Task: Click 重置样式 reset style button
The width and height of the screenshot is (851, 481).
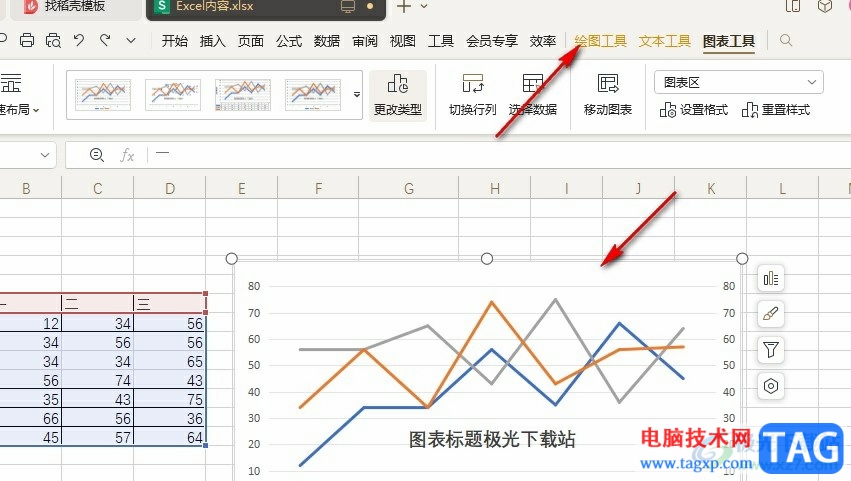Action: pos(776,110)
